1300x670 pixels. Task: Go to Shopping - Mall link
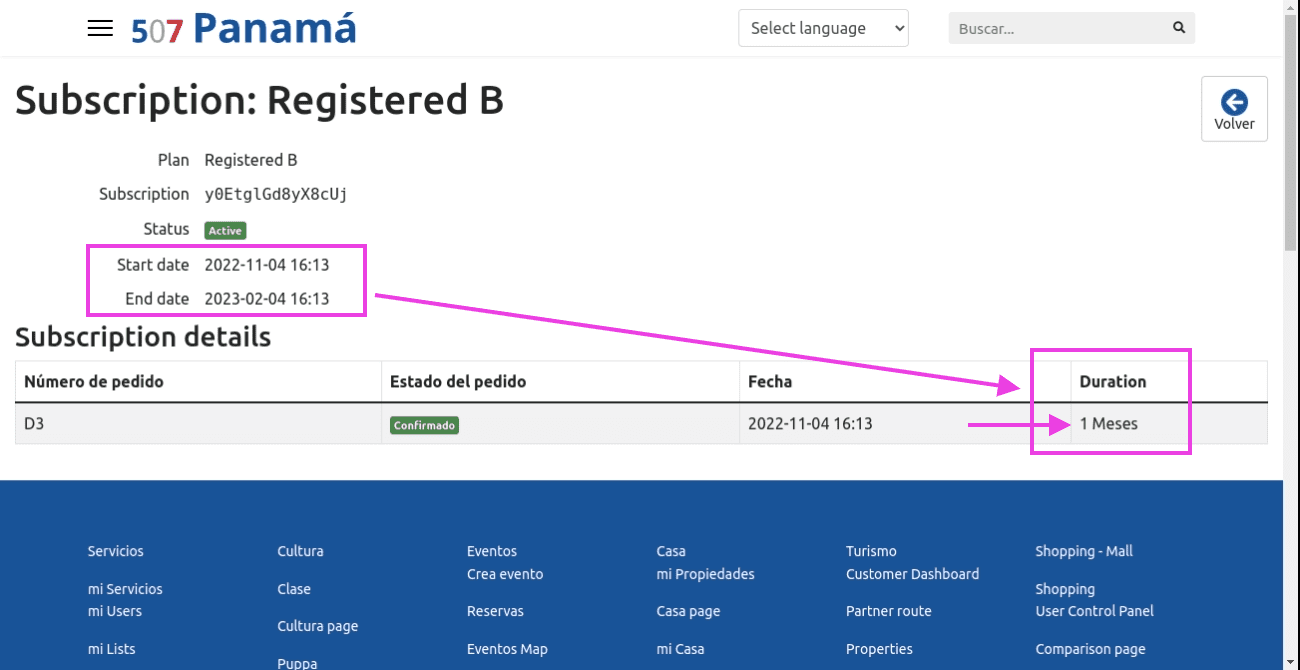pos(1084,551)
